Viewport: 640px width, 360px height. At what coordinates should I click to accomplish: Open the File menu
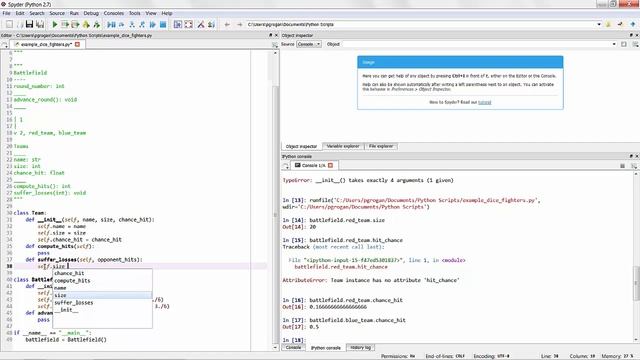[7, 13]
